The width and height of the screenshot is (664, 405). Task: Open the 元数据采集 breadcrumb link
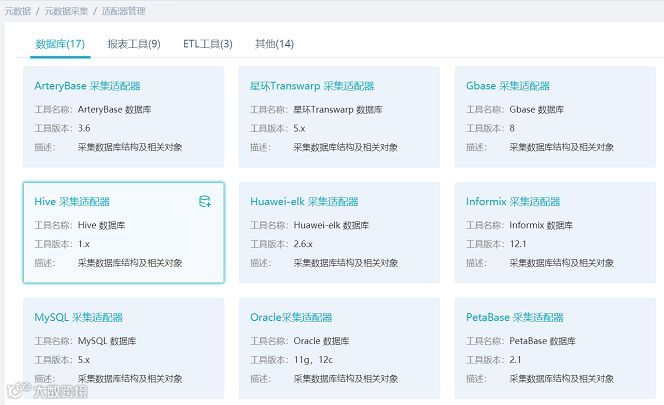tap(66, 11)
